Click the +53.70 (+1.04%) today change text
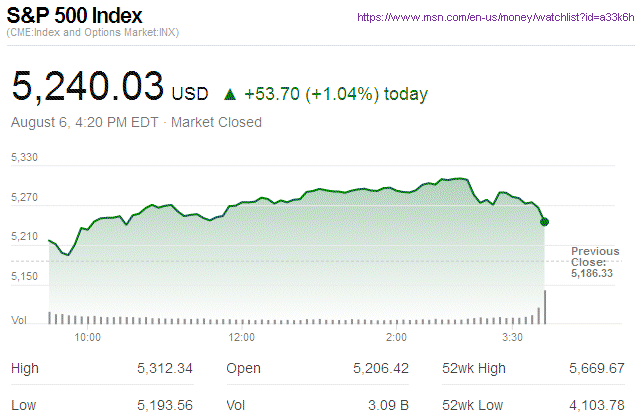 [337, 95]
